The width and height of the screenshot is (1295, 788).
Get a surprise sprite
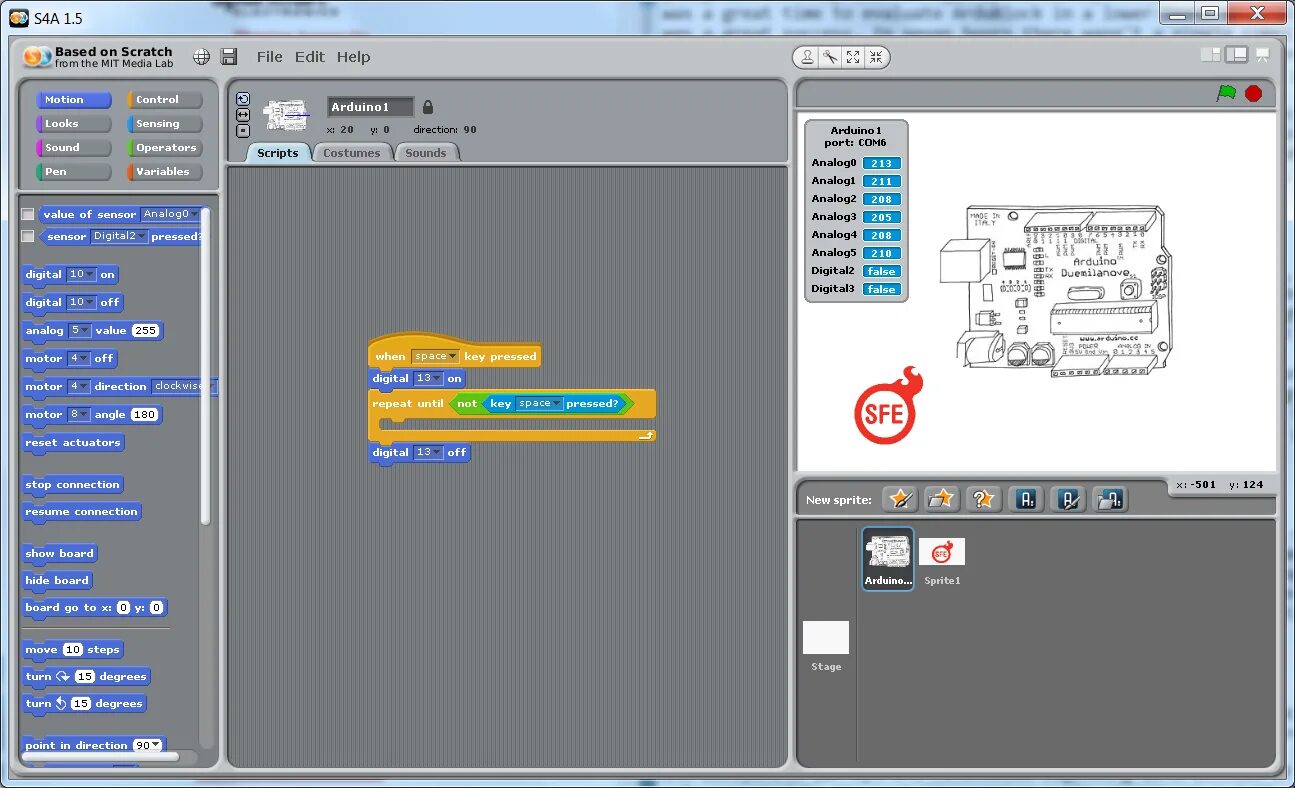click(x=984, y=499)
